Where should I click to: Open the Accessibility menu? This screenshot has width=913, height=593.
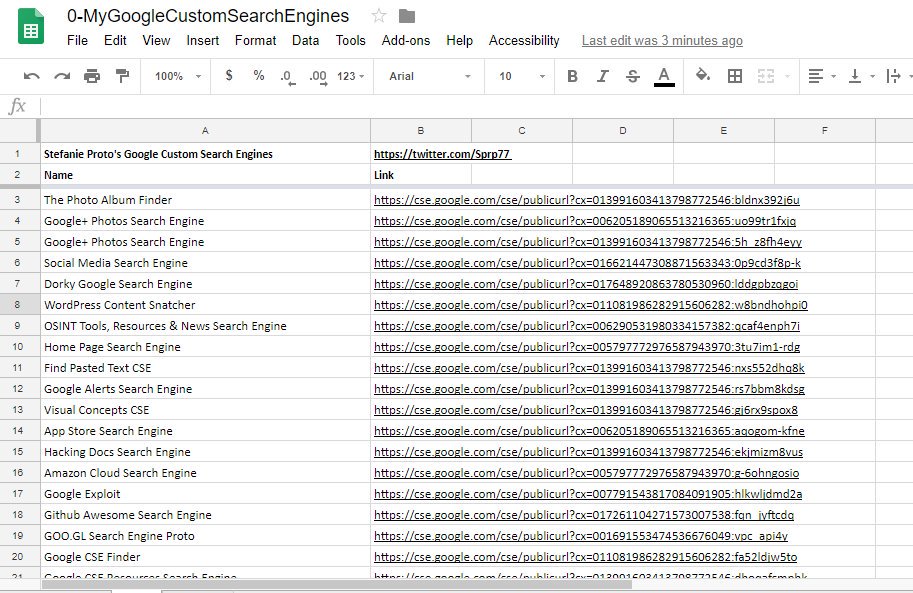(524, 40)
